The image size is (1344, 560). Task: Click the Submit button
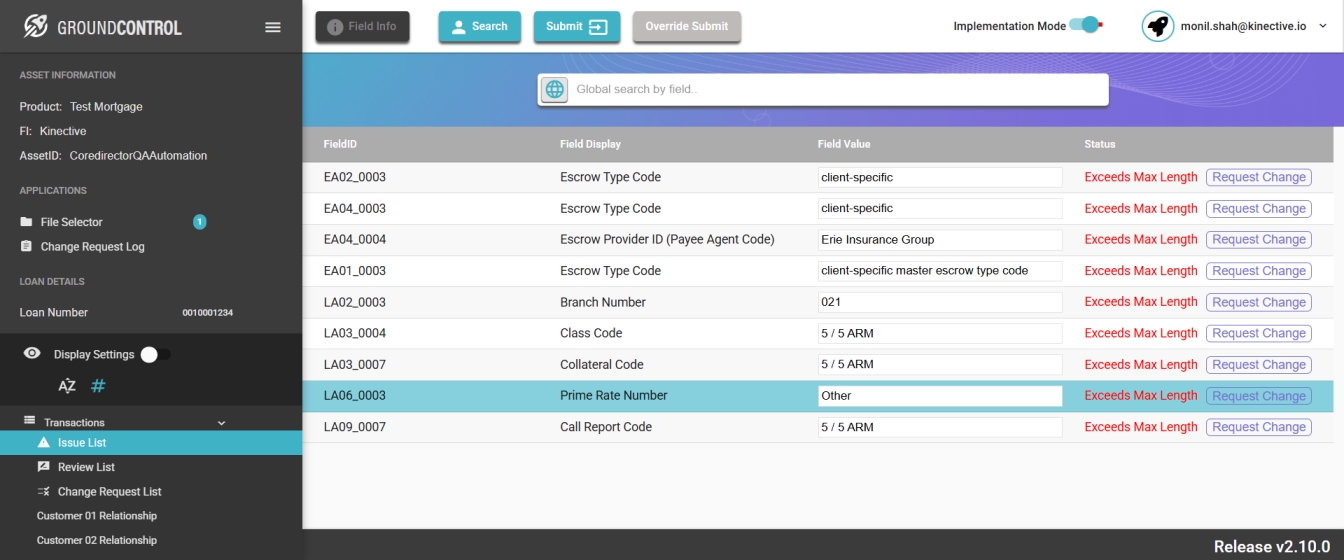(577, 27)
